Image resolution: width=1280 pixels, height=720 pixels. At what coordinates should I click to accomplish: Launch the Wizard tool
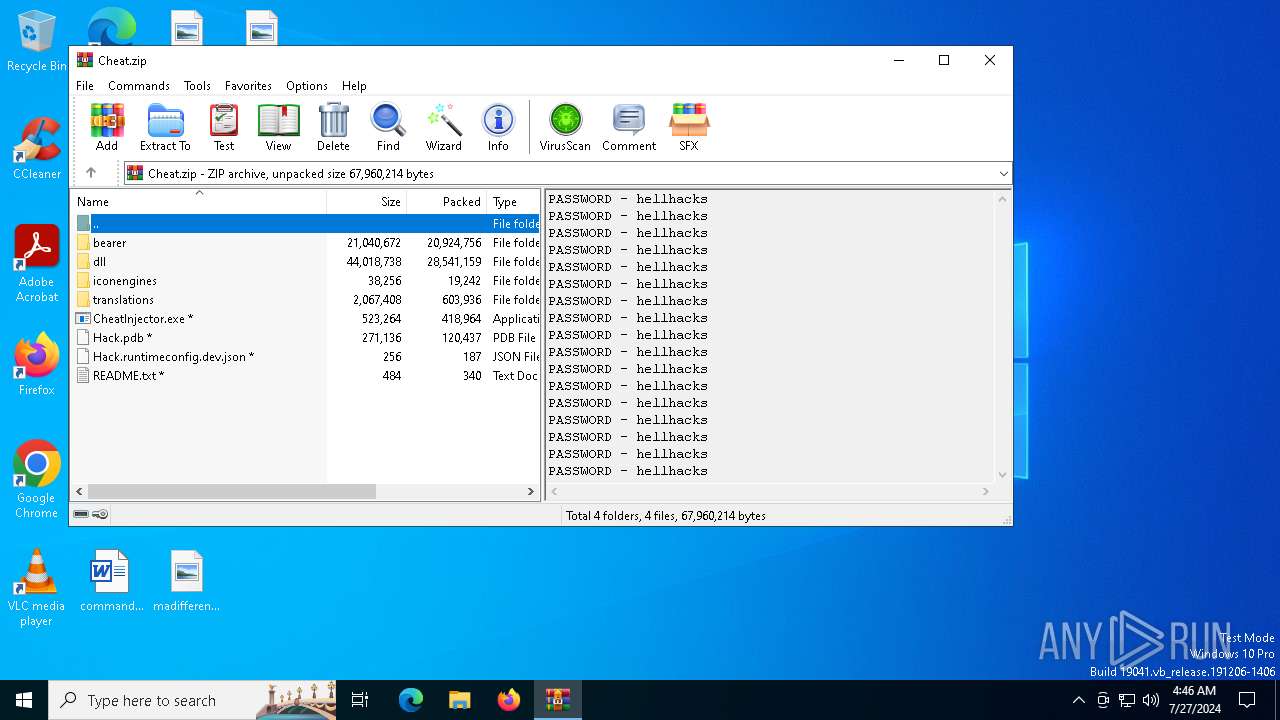pos(443,127)
